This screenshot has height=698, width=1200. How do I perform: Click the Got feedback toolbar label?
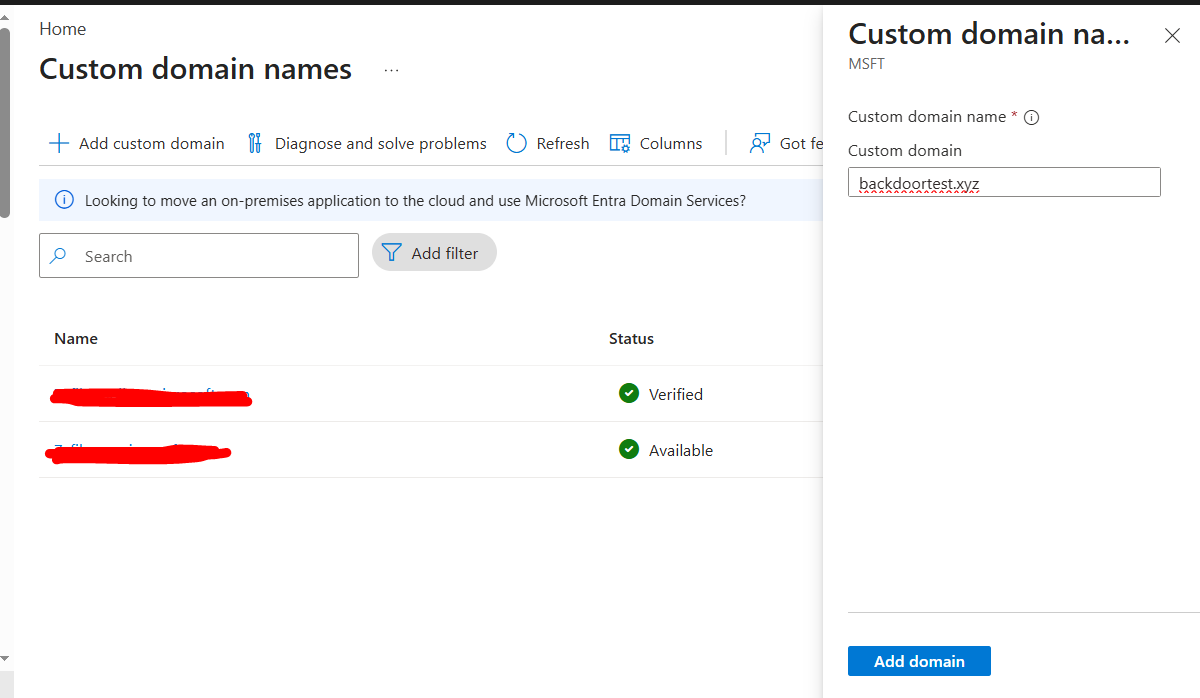pos(800,143)
